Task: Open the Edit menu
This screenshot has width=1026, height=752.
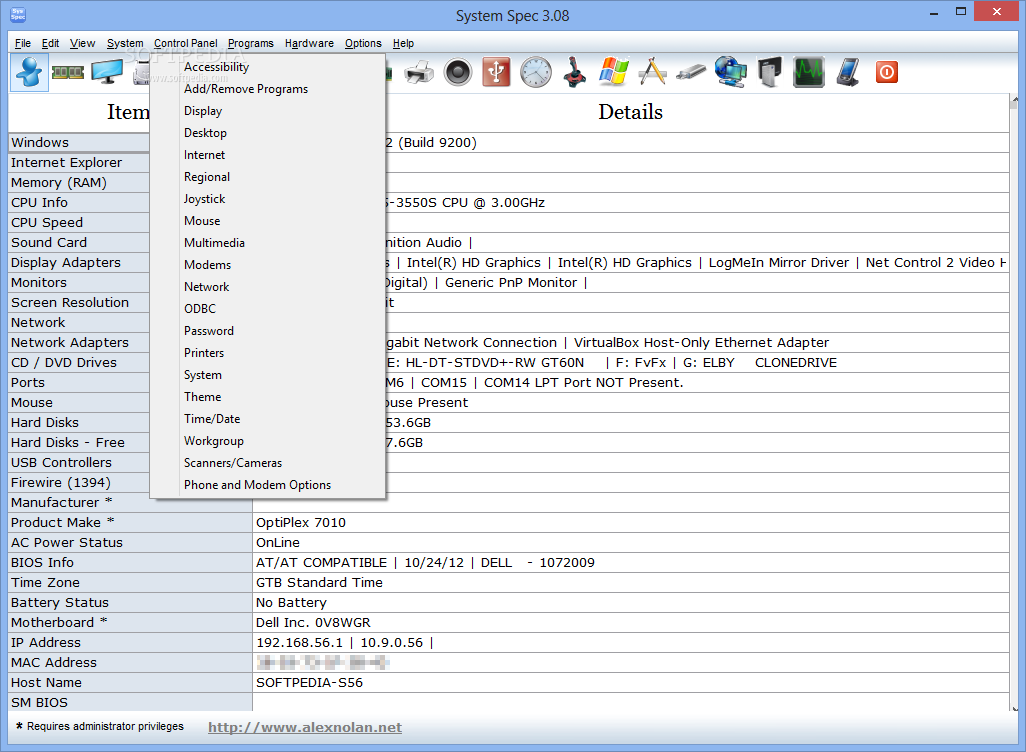Action: click(50, 43)
